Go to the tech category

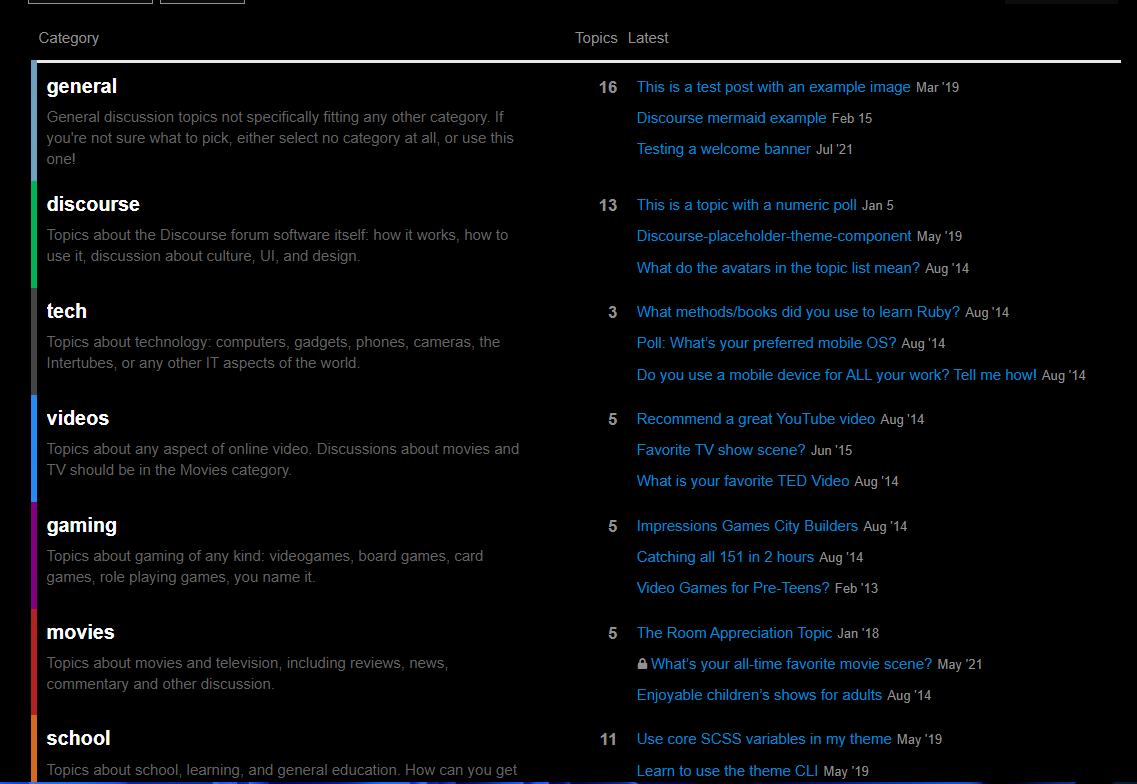coord(67,311)
